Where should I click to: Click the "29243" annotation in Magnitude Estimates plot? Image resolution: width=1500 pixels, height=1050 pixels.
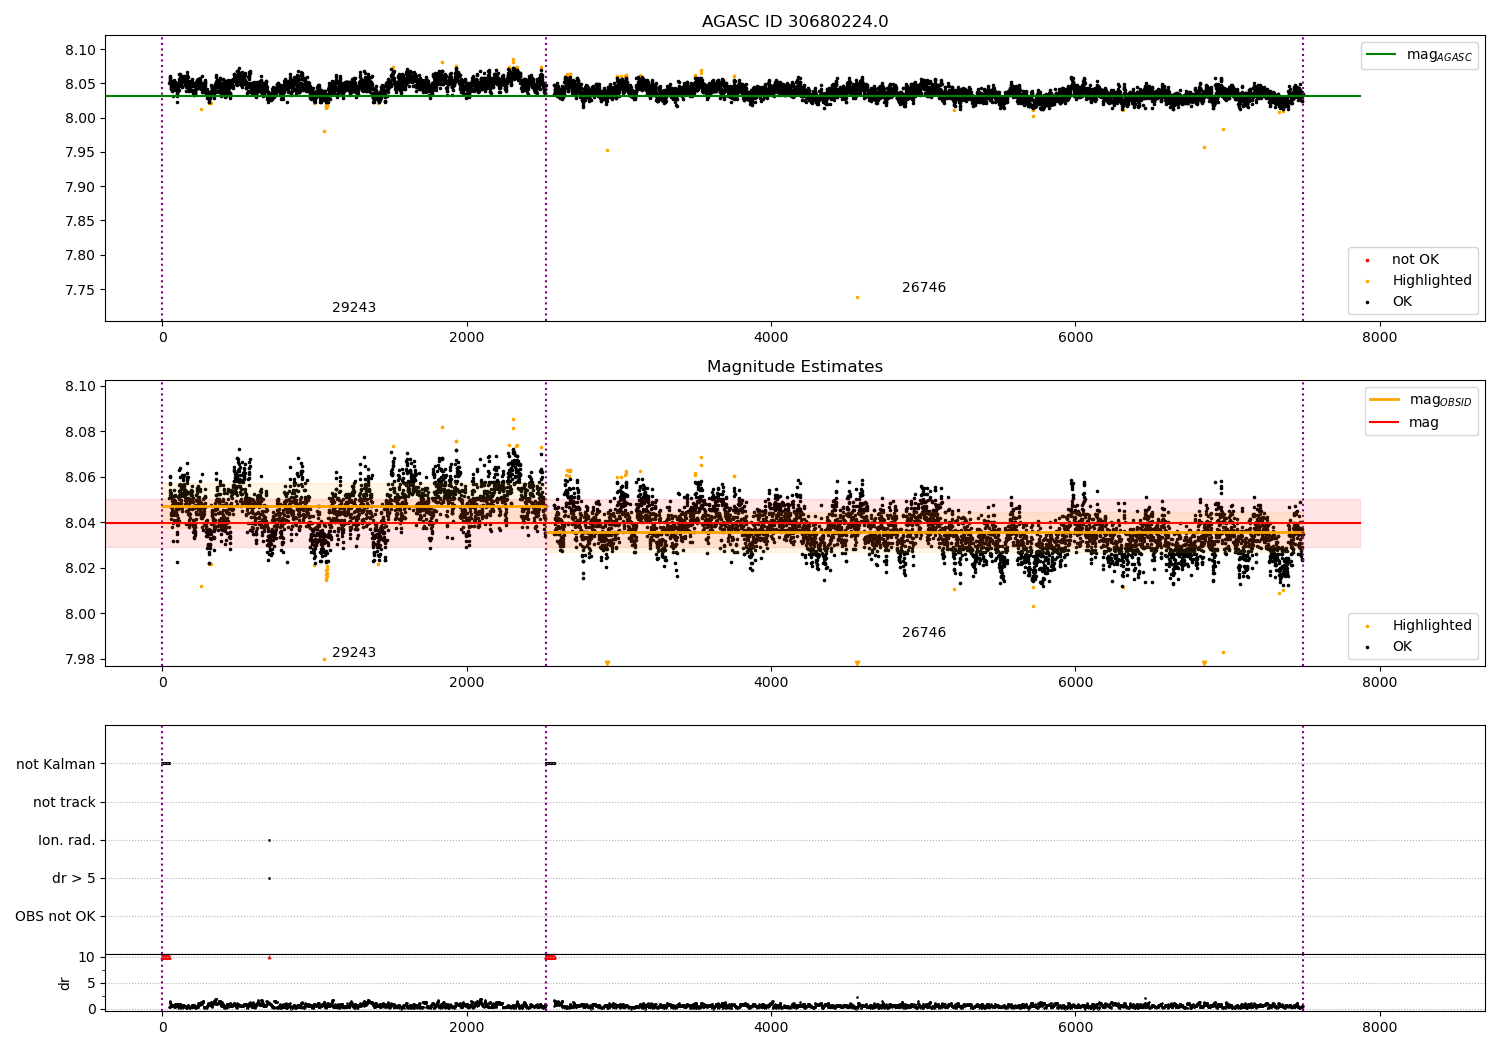click(x=354, y=652)
